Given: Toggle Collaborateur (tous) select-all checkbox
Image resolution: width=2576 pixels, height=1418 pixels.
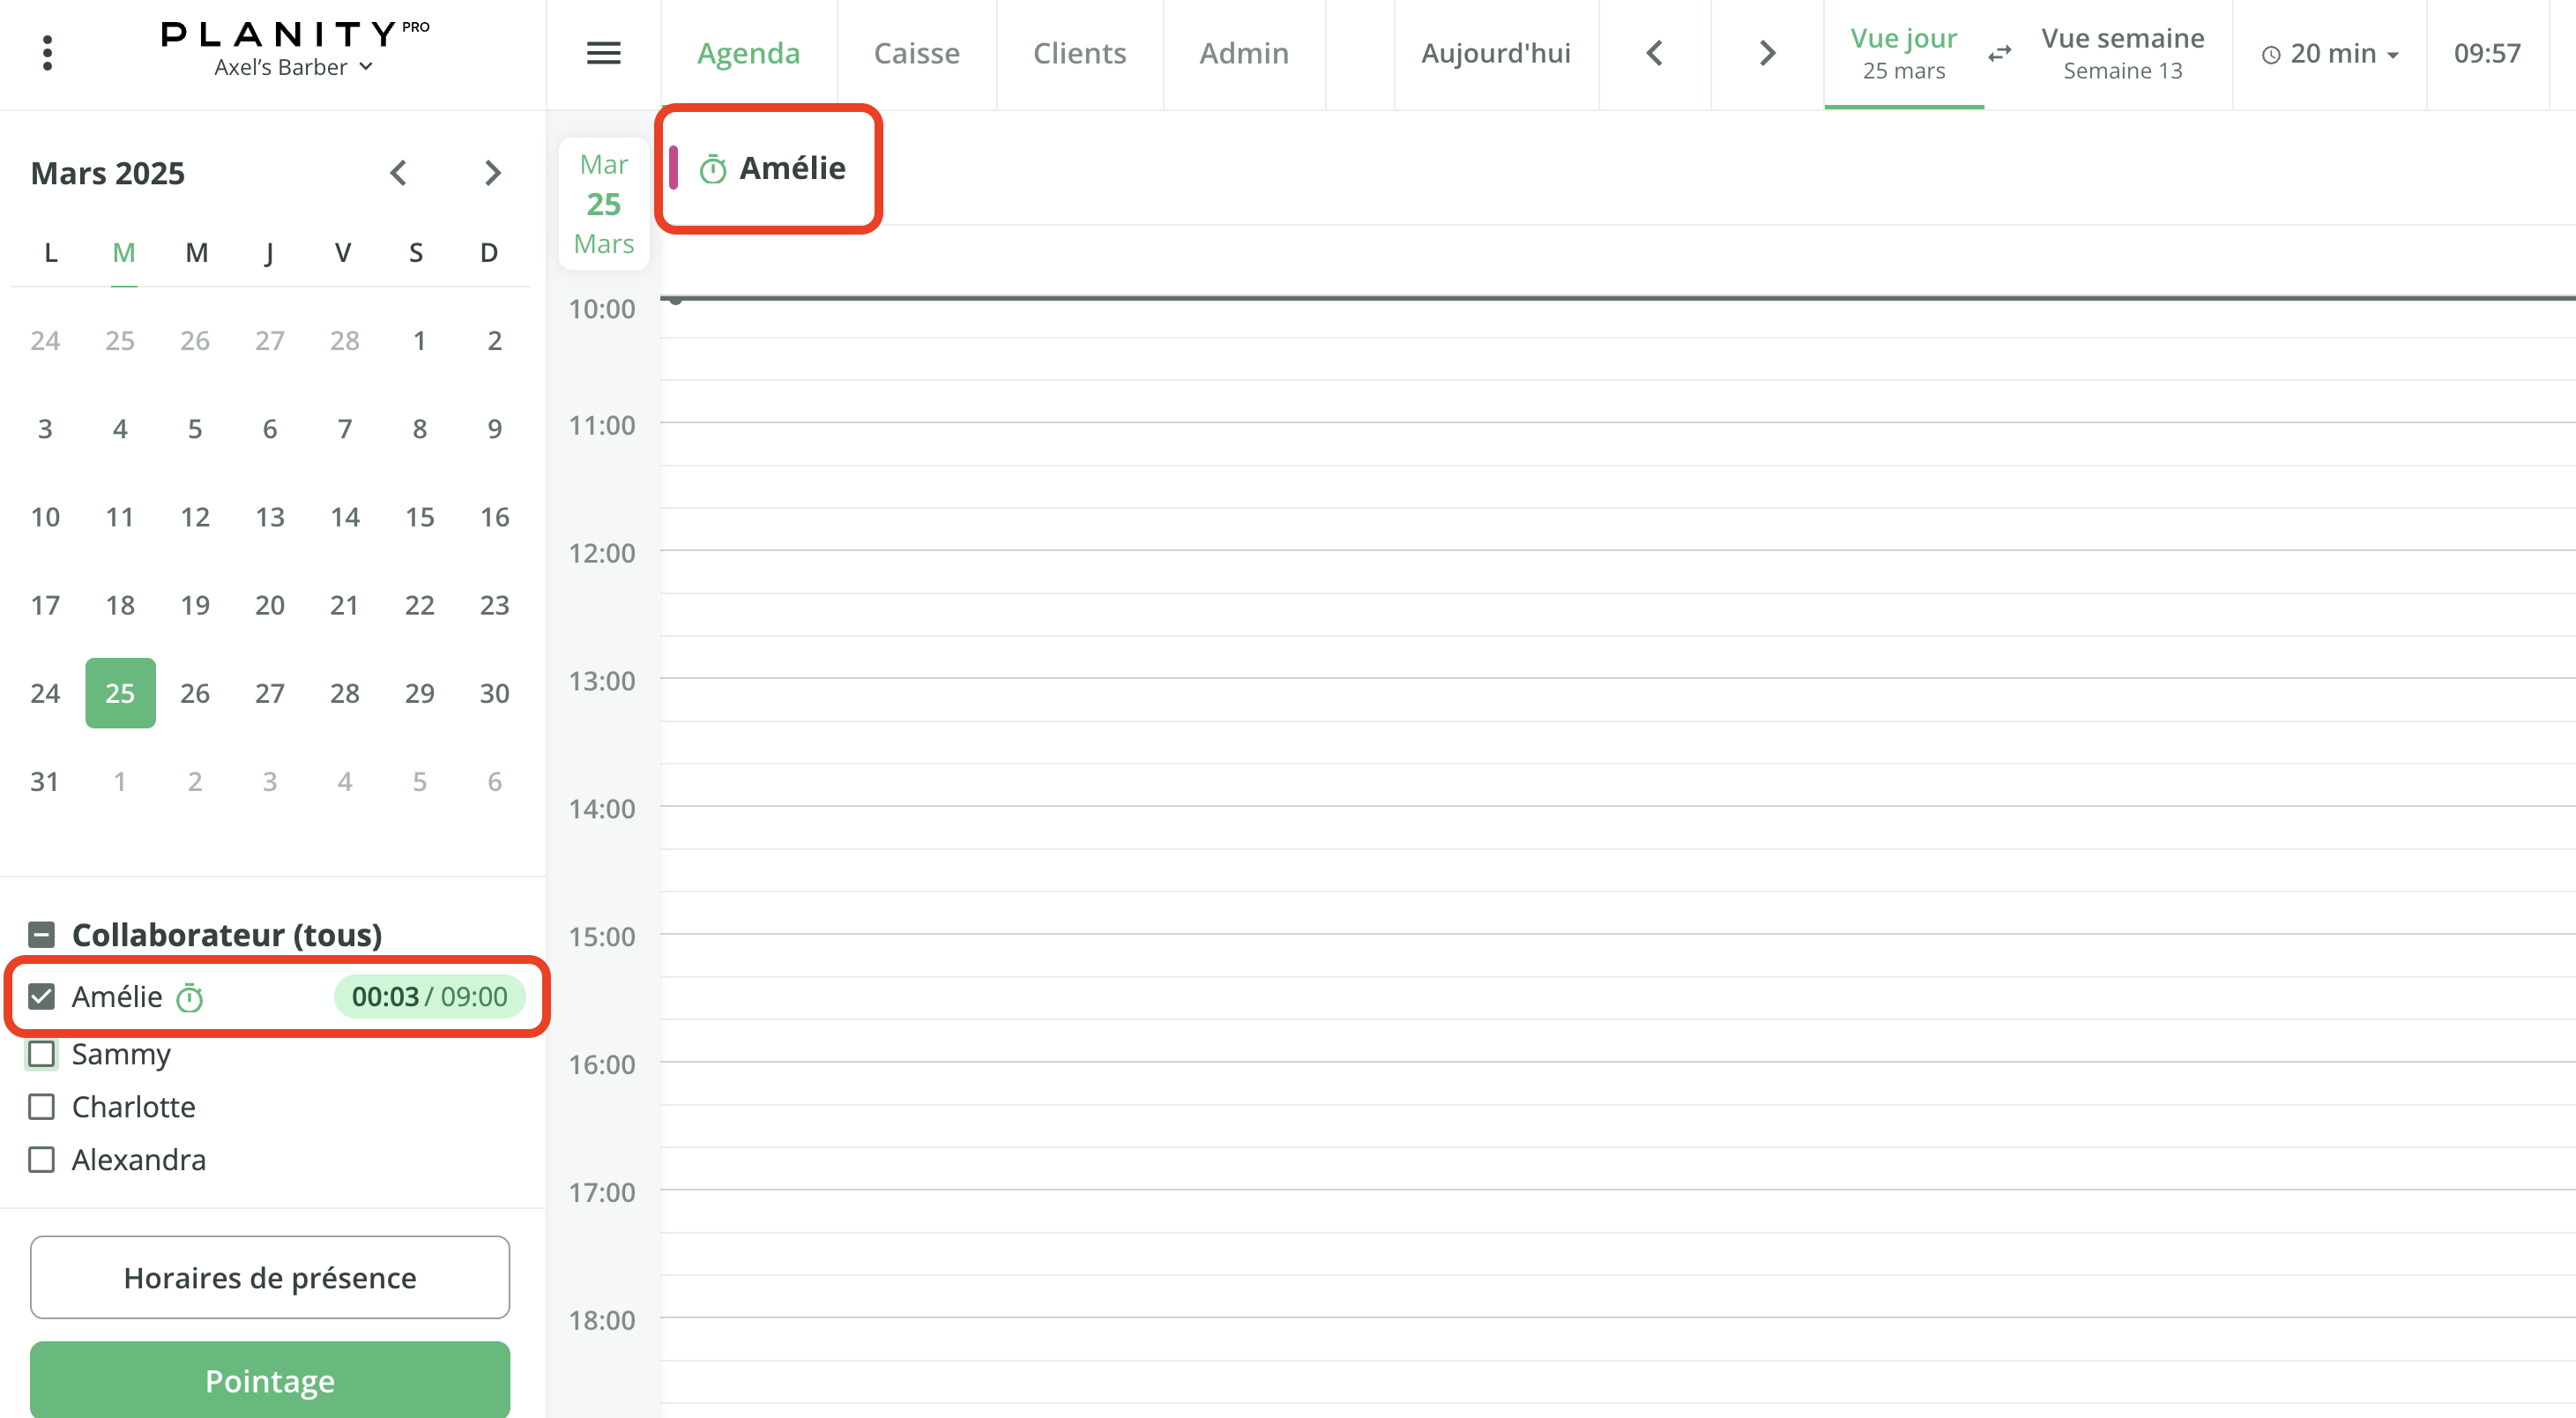Looking at the screenshot, I should click(42, 935).
